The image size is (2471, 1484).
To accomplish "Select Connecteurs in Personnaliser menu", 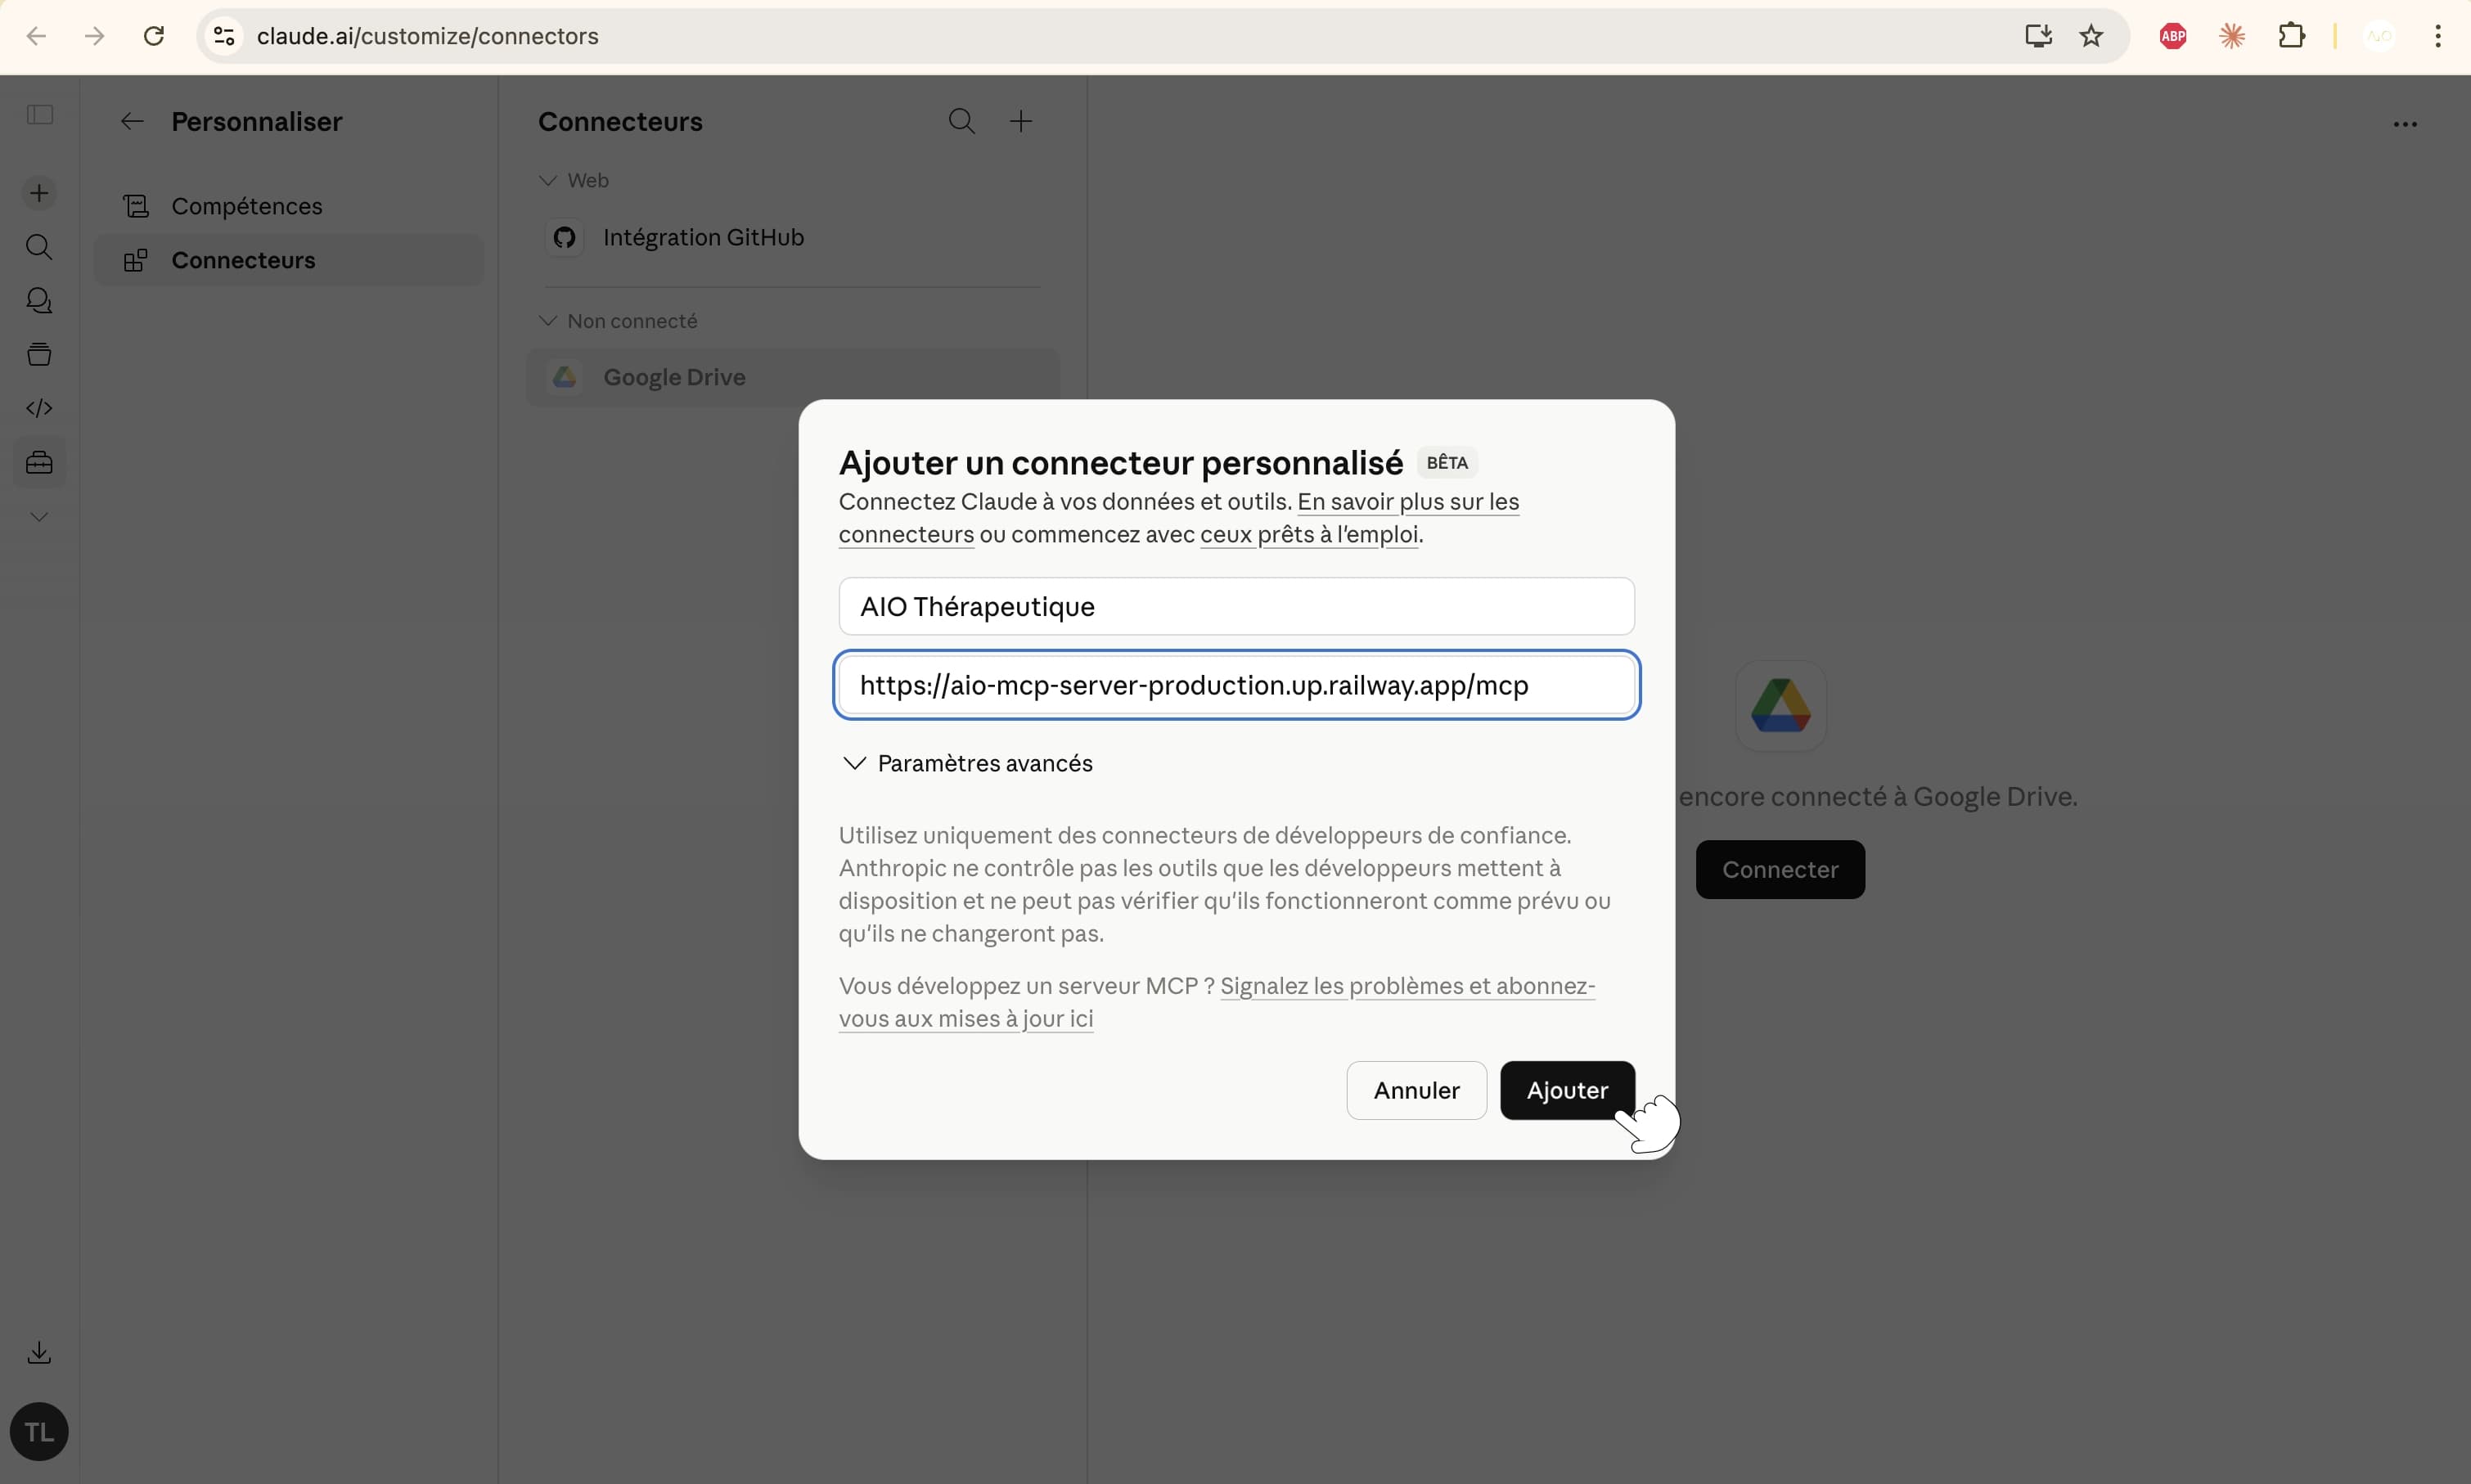I will click(x=290, y=260).
